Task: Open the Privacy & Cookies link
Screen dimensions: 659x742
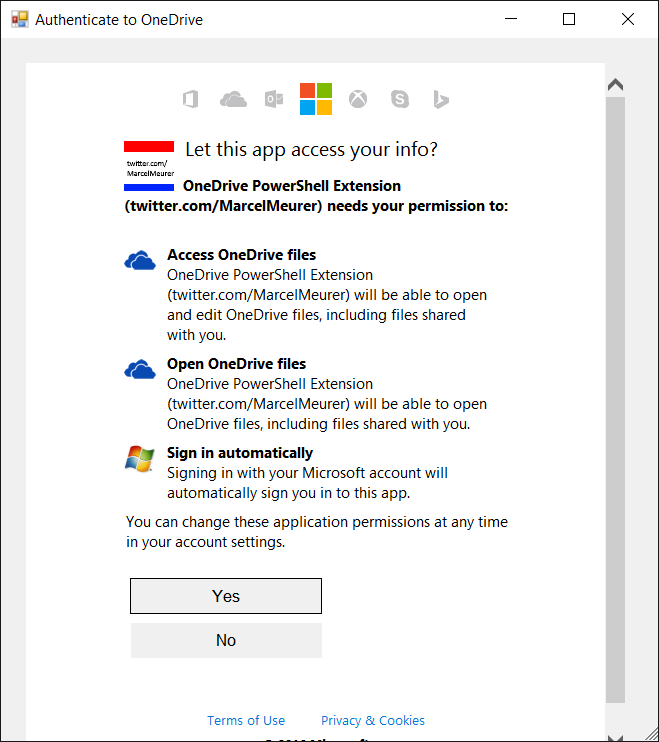Action: pyautogui.click(x=373, y=720)
